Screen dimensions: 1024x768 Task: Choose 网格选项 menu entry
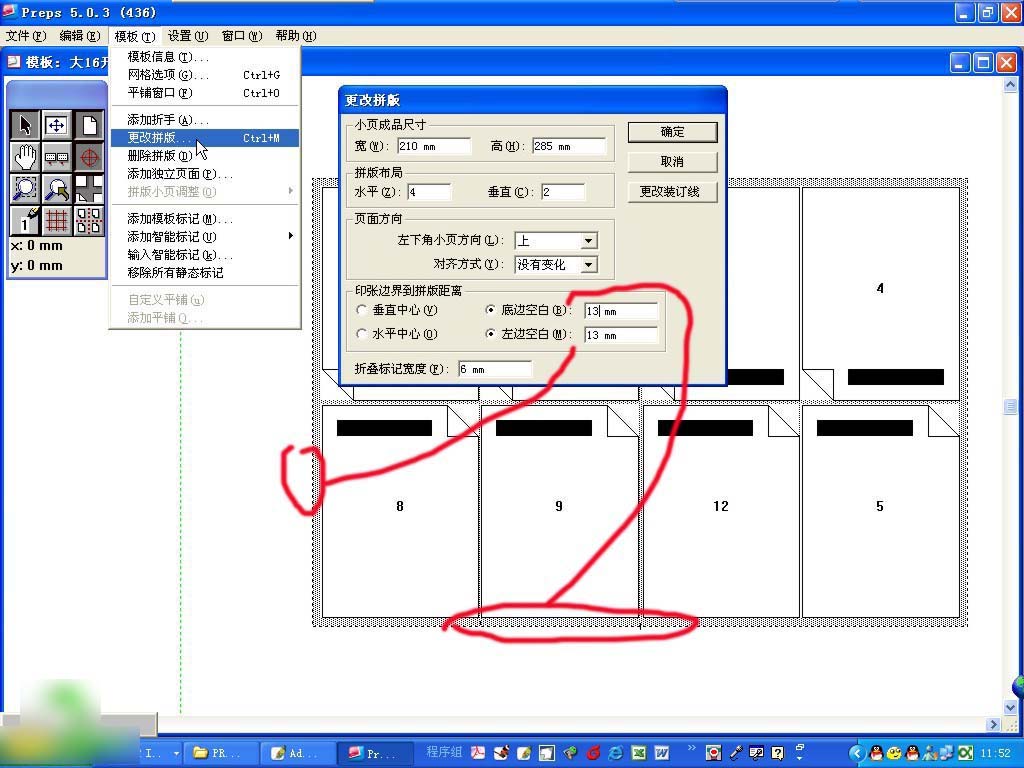[x=204, y=75]
